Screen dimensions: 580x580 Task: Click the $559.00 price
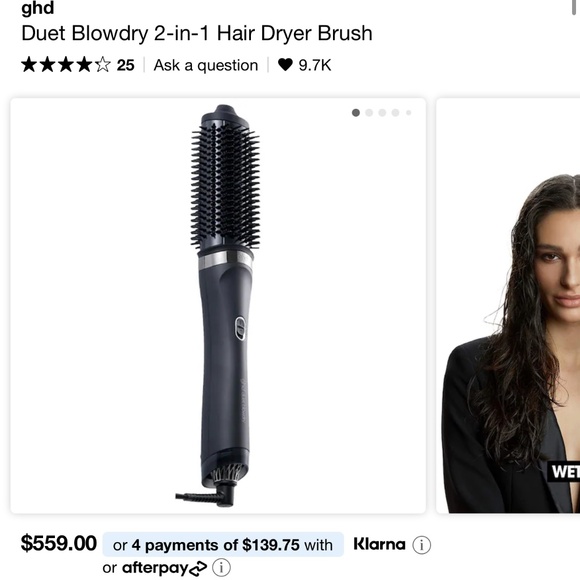tap(59, 543)
